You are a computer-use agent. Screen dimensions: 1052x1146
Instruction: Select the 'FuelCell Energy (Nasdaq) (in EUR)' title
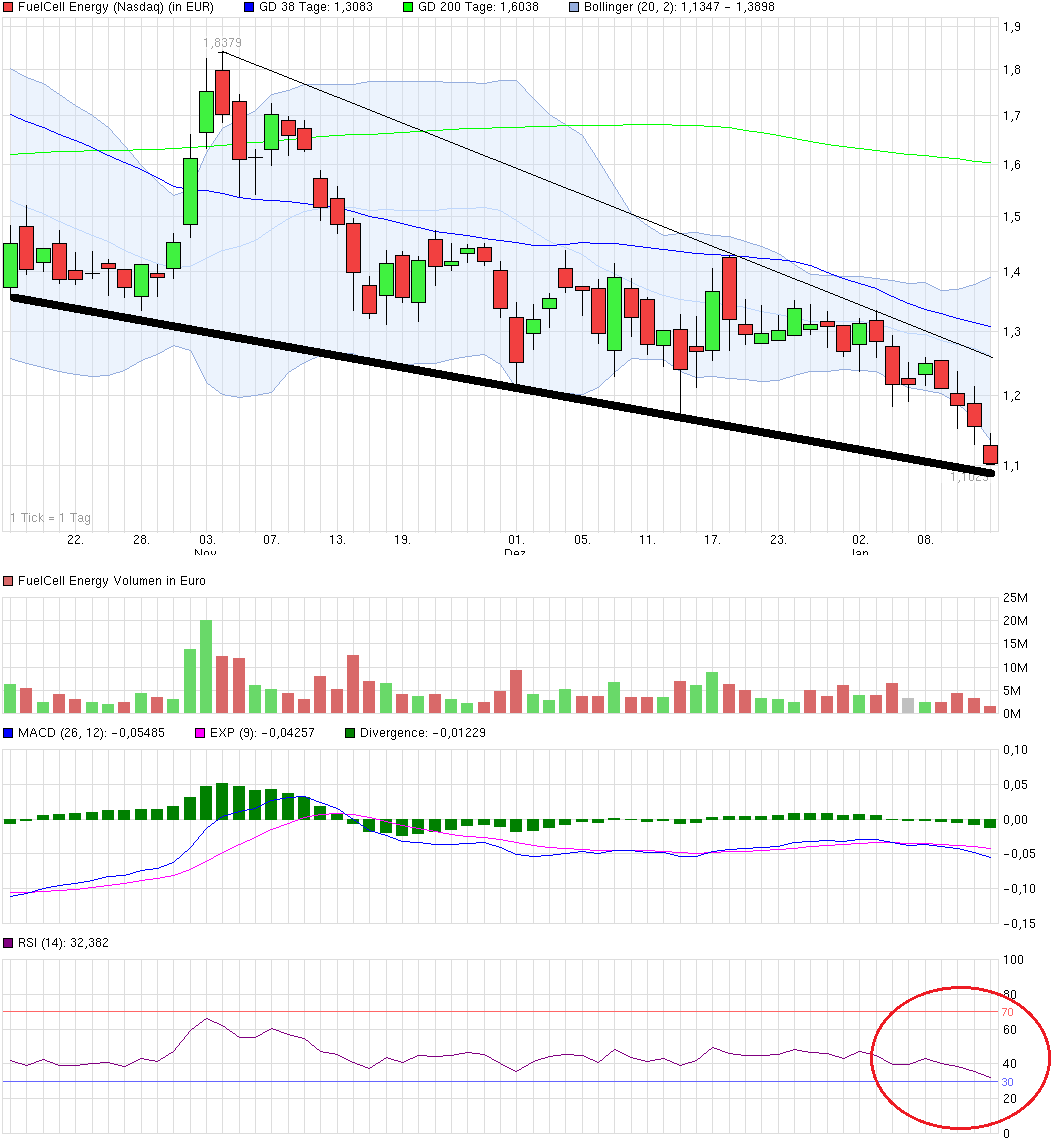point(116,7)
